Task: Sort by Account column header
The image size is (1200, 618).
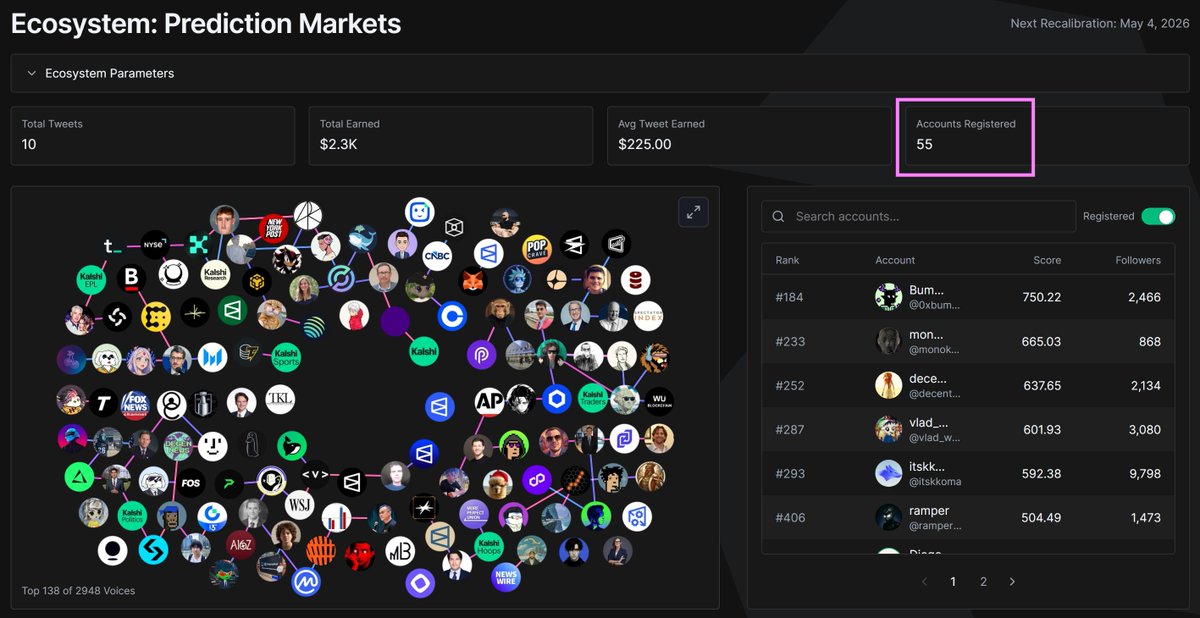Action: point(895,260)
